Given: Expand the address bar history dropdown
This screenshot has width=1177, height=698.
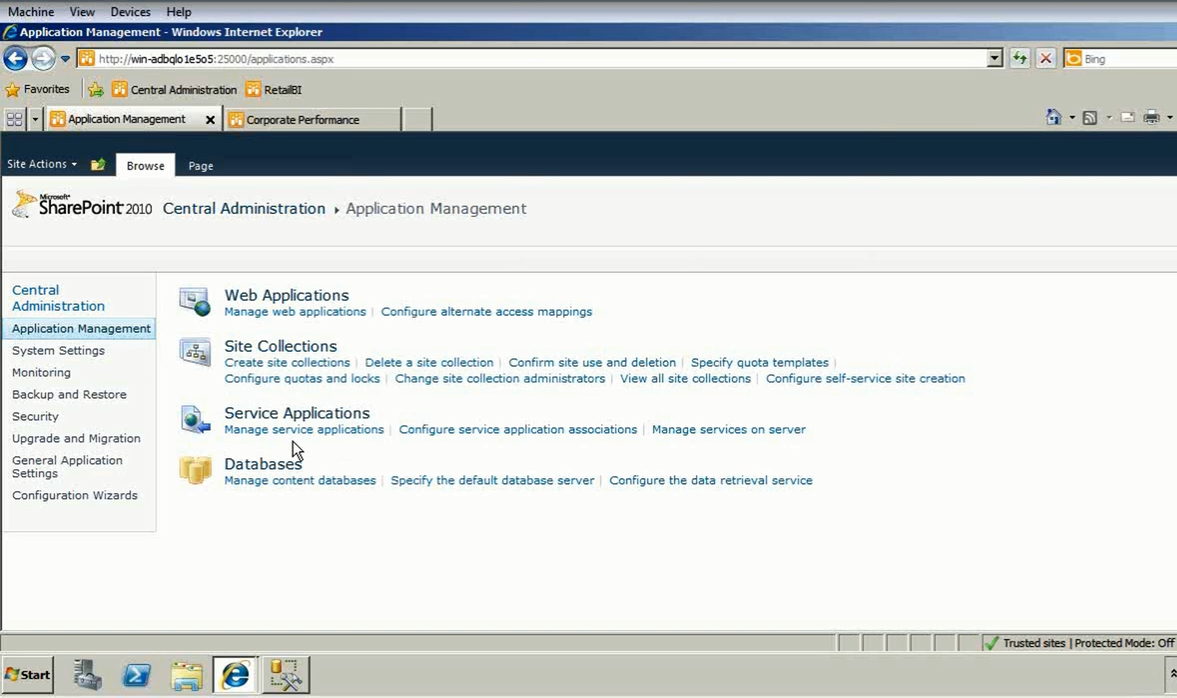Looking at the screenshot, I should [994, 58].
